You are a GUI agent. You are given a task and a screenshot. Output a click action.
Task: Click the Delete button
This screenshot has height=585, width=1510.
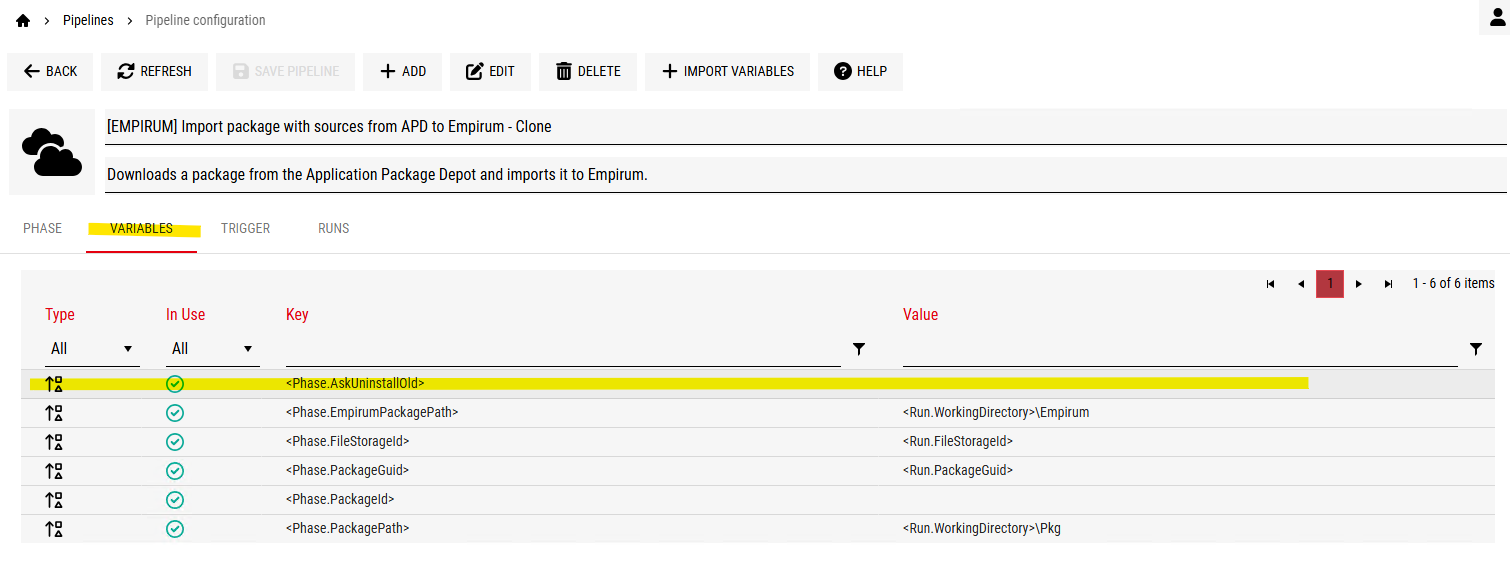tap(588, 72)
